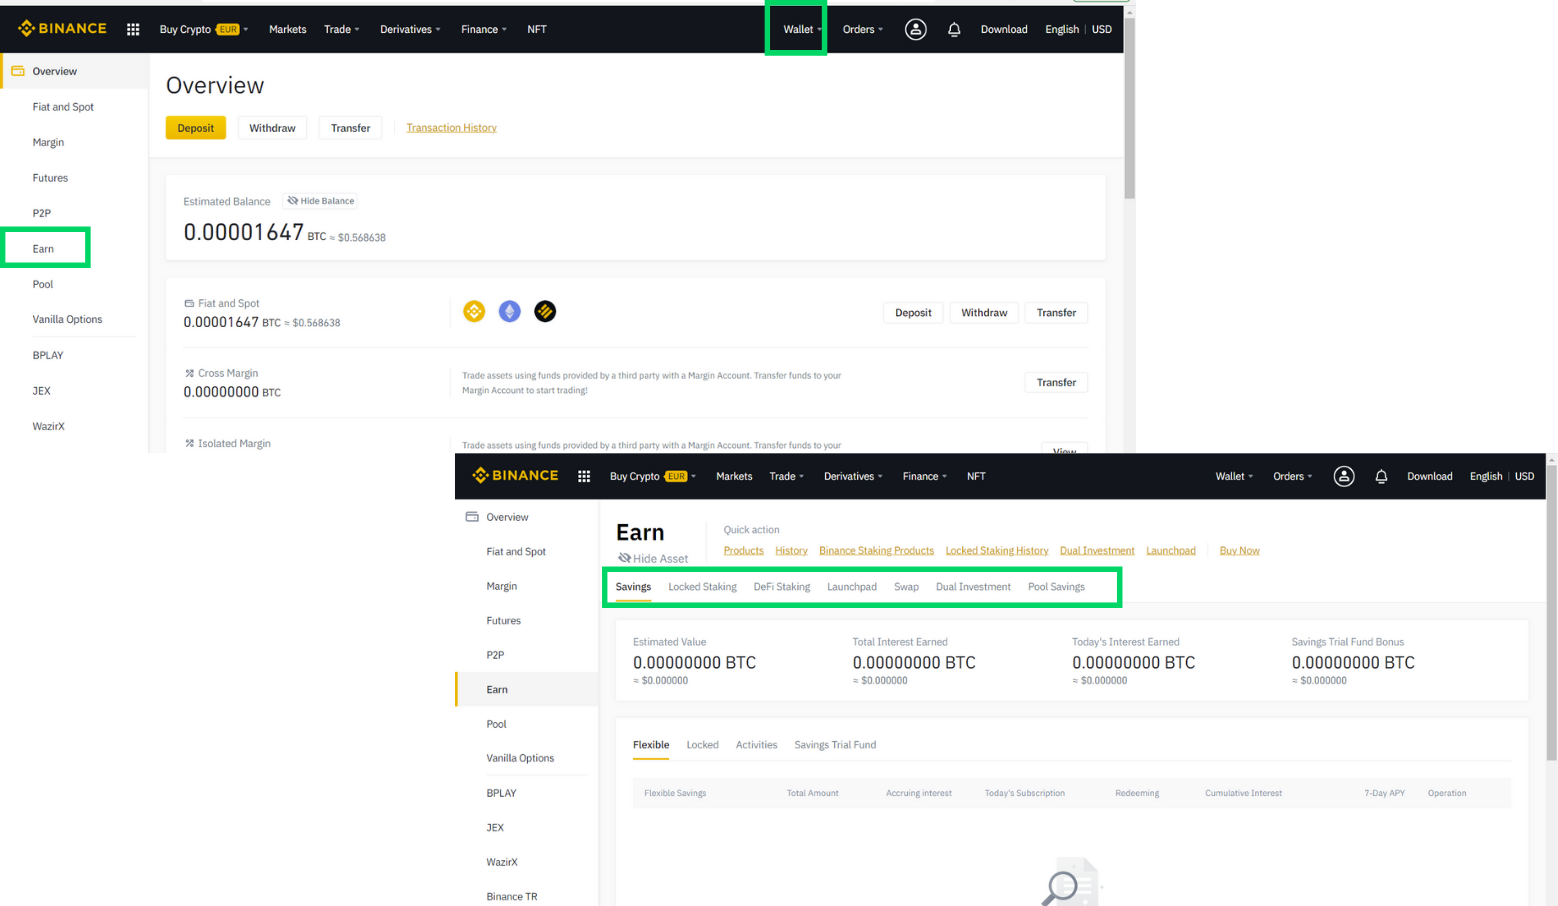Open the apps grid on the Overview page
Image resolution: width=1558 pixels, height=906 pixels.
133,30
